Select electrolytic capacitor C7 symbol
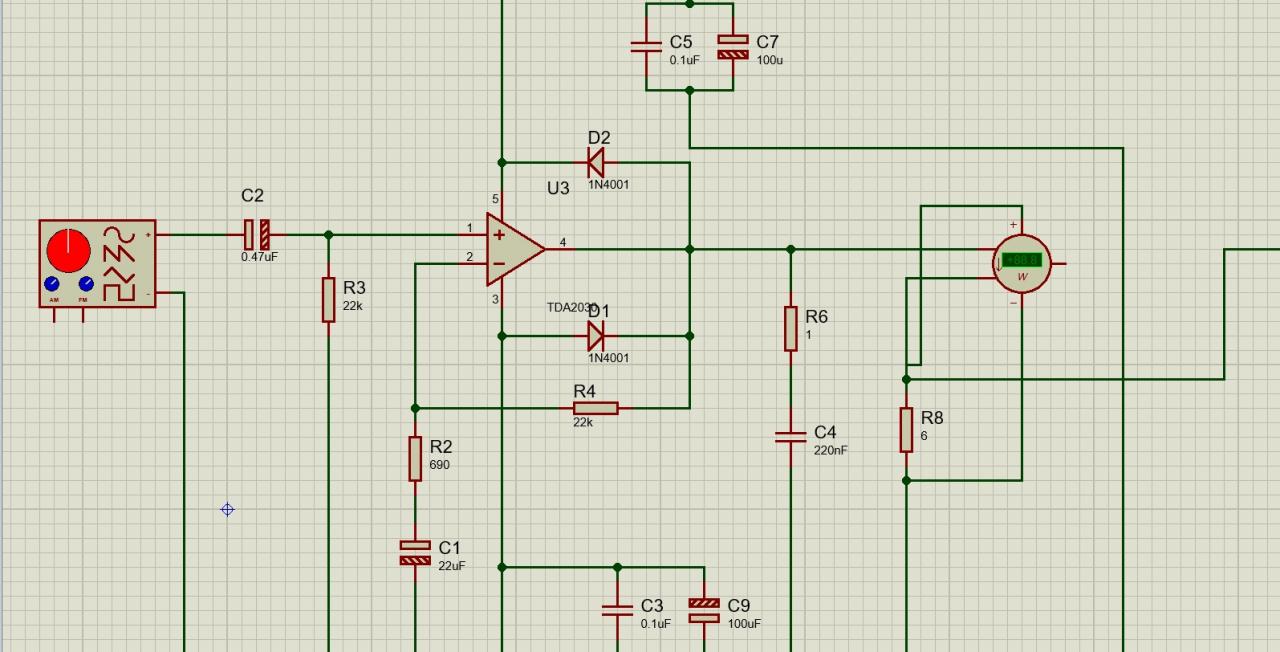 pyautogui.click(x=733, y=47)
